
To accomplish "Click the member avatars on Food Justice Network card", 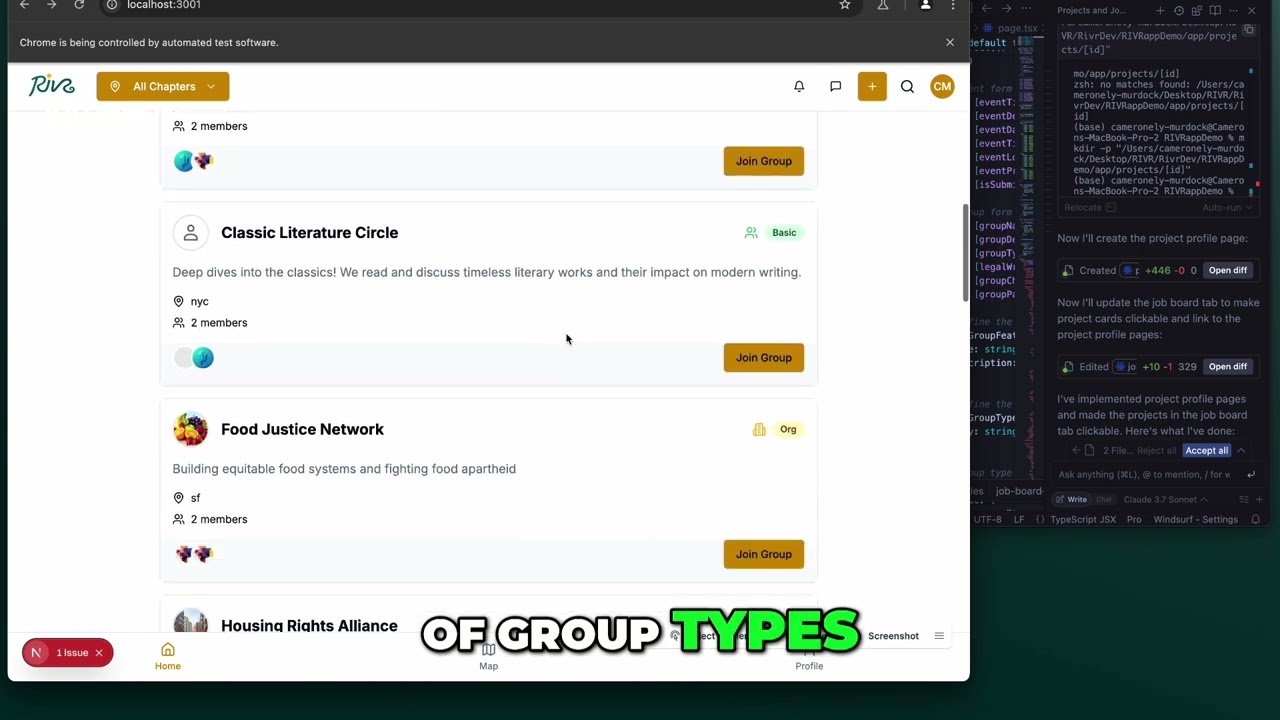I will 193,554.
